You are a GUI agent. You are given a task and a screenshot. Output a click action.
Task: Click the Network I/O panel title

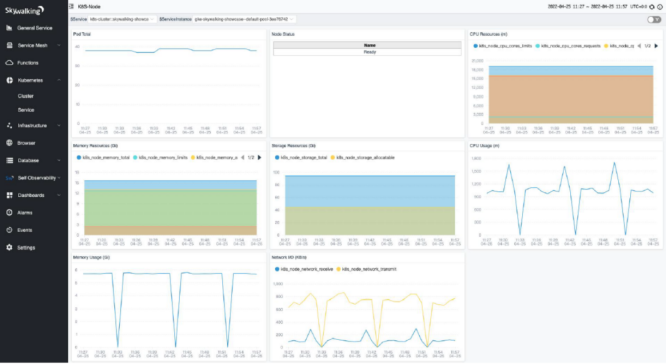(289, 258)
